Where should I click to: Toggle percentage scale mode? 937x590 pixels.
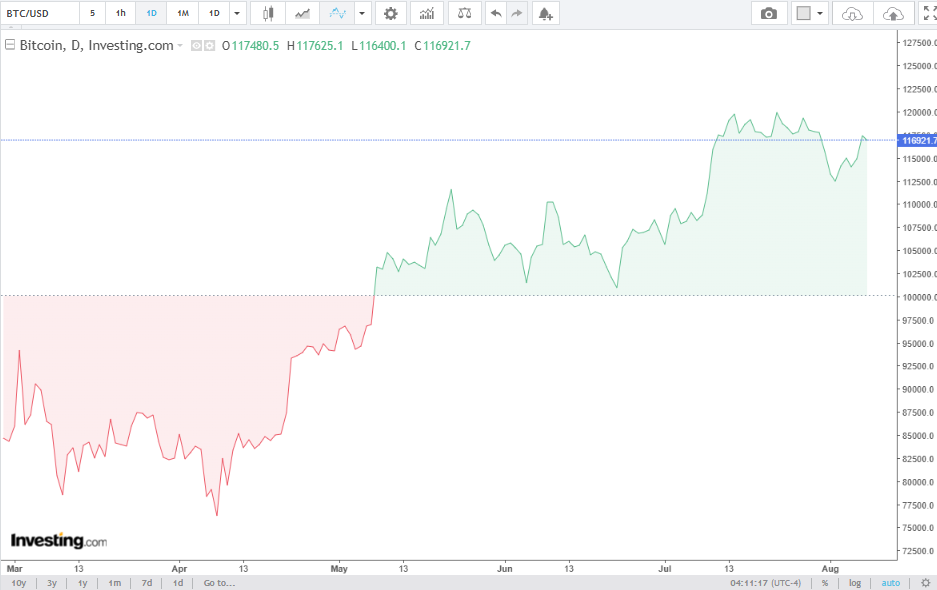[x=825, y=582]
